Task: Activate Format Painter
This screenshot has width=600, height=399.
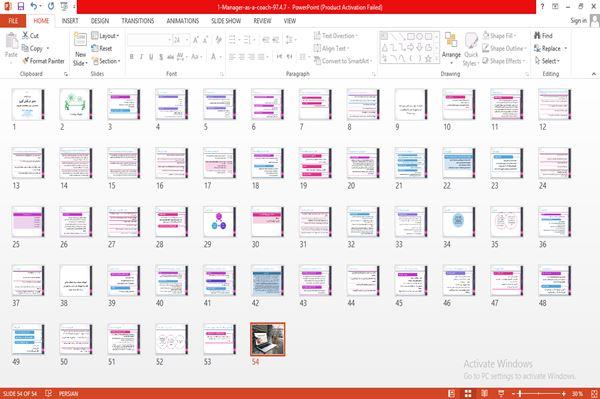Action: [43, 61]
